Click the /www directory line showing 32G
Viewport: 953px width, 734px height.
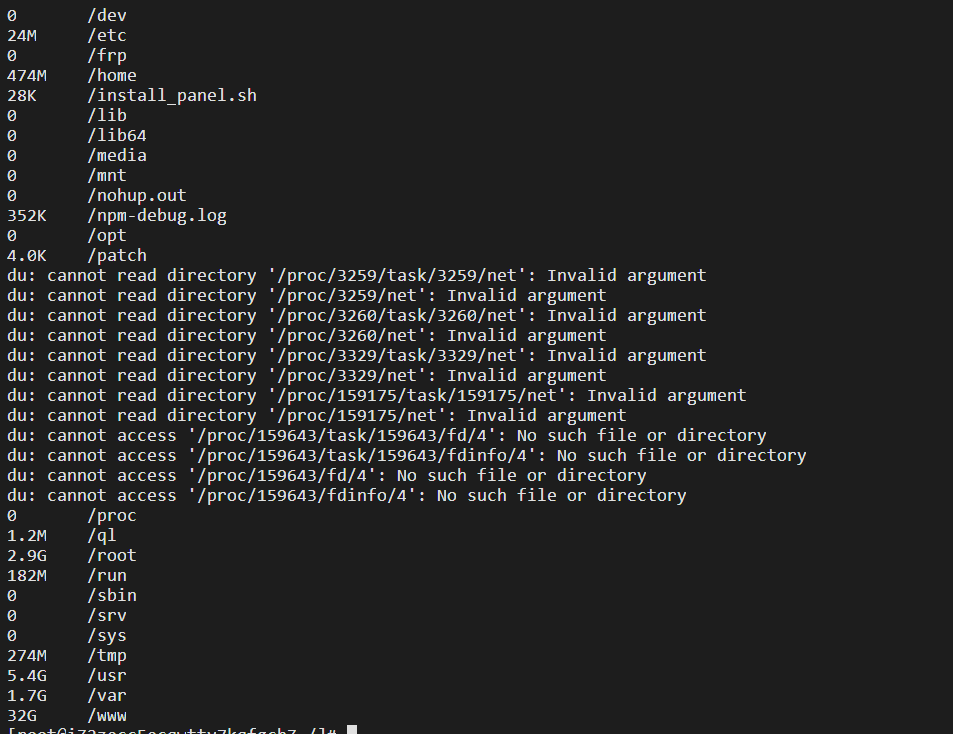(67, 715)
